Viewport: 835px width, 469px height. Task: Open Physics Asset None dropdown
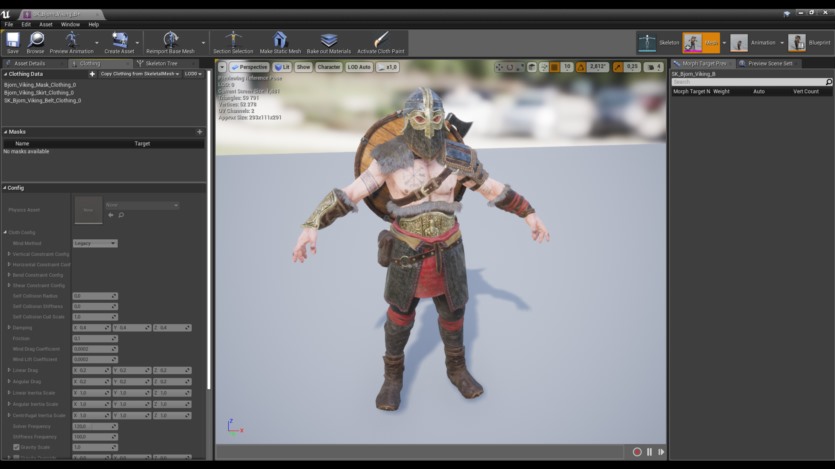(x=142, y=205)
